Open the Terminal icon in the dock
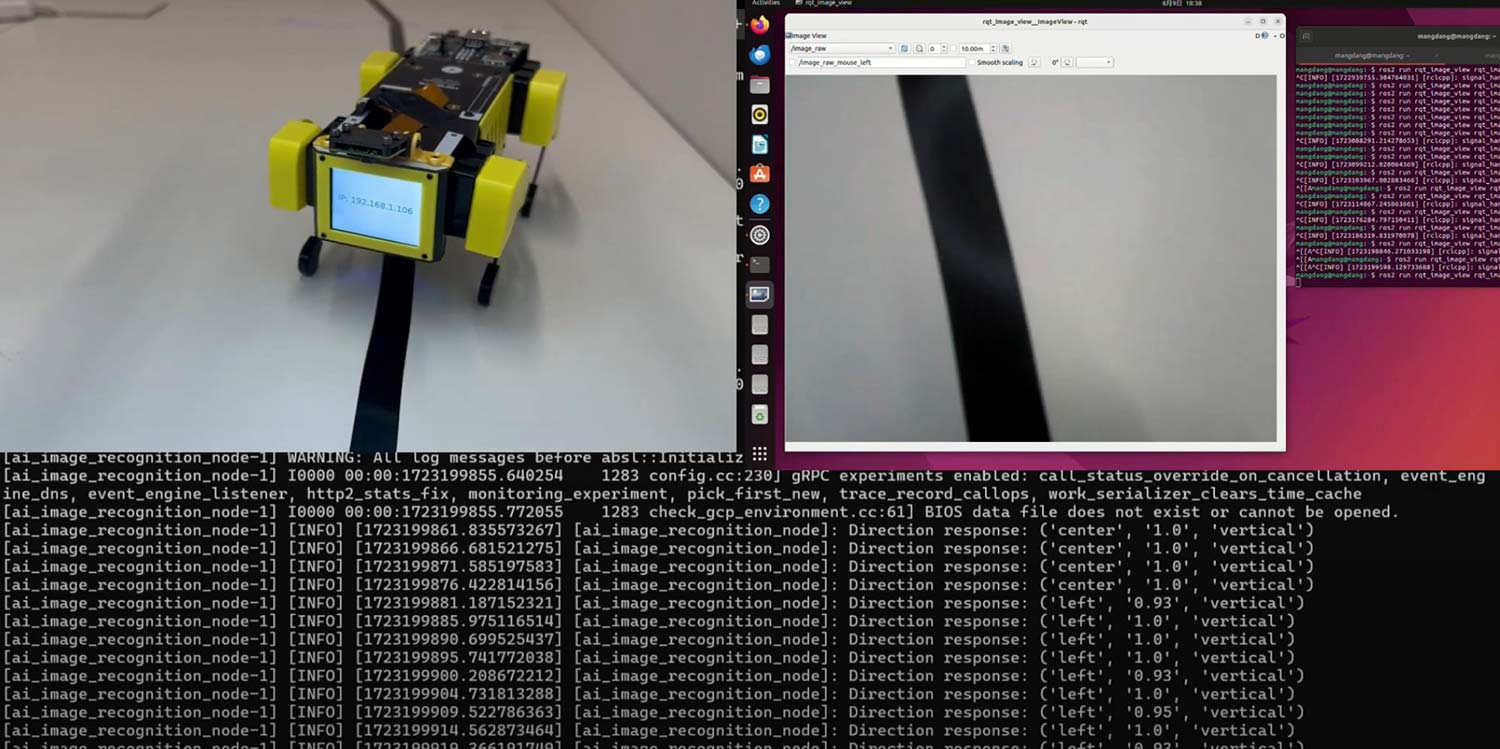The image size is (1500, 749). point(760,265)
